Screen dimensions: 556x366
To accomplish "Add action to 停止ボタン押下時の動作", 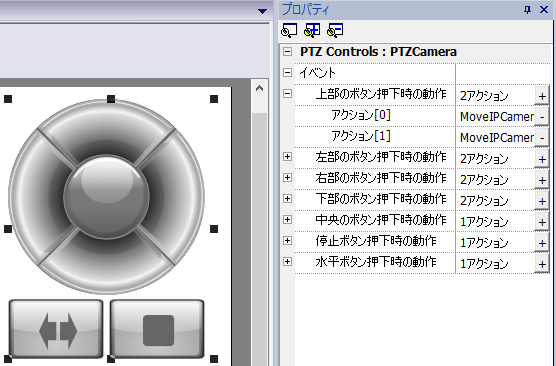I will pyautogui.click(x=542, y=243).
